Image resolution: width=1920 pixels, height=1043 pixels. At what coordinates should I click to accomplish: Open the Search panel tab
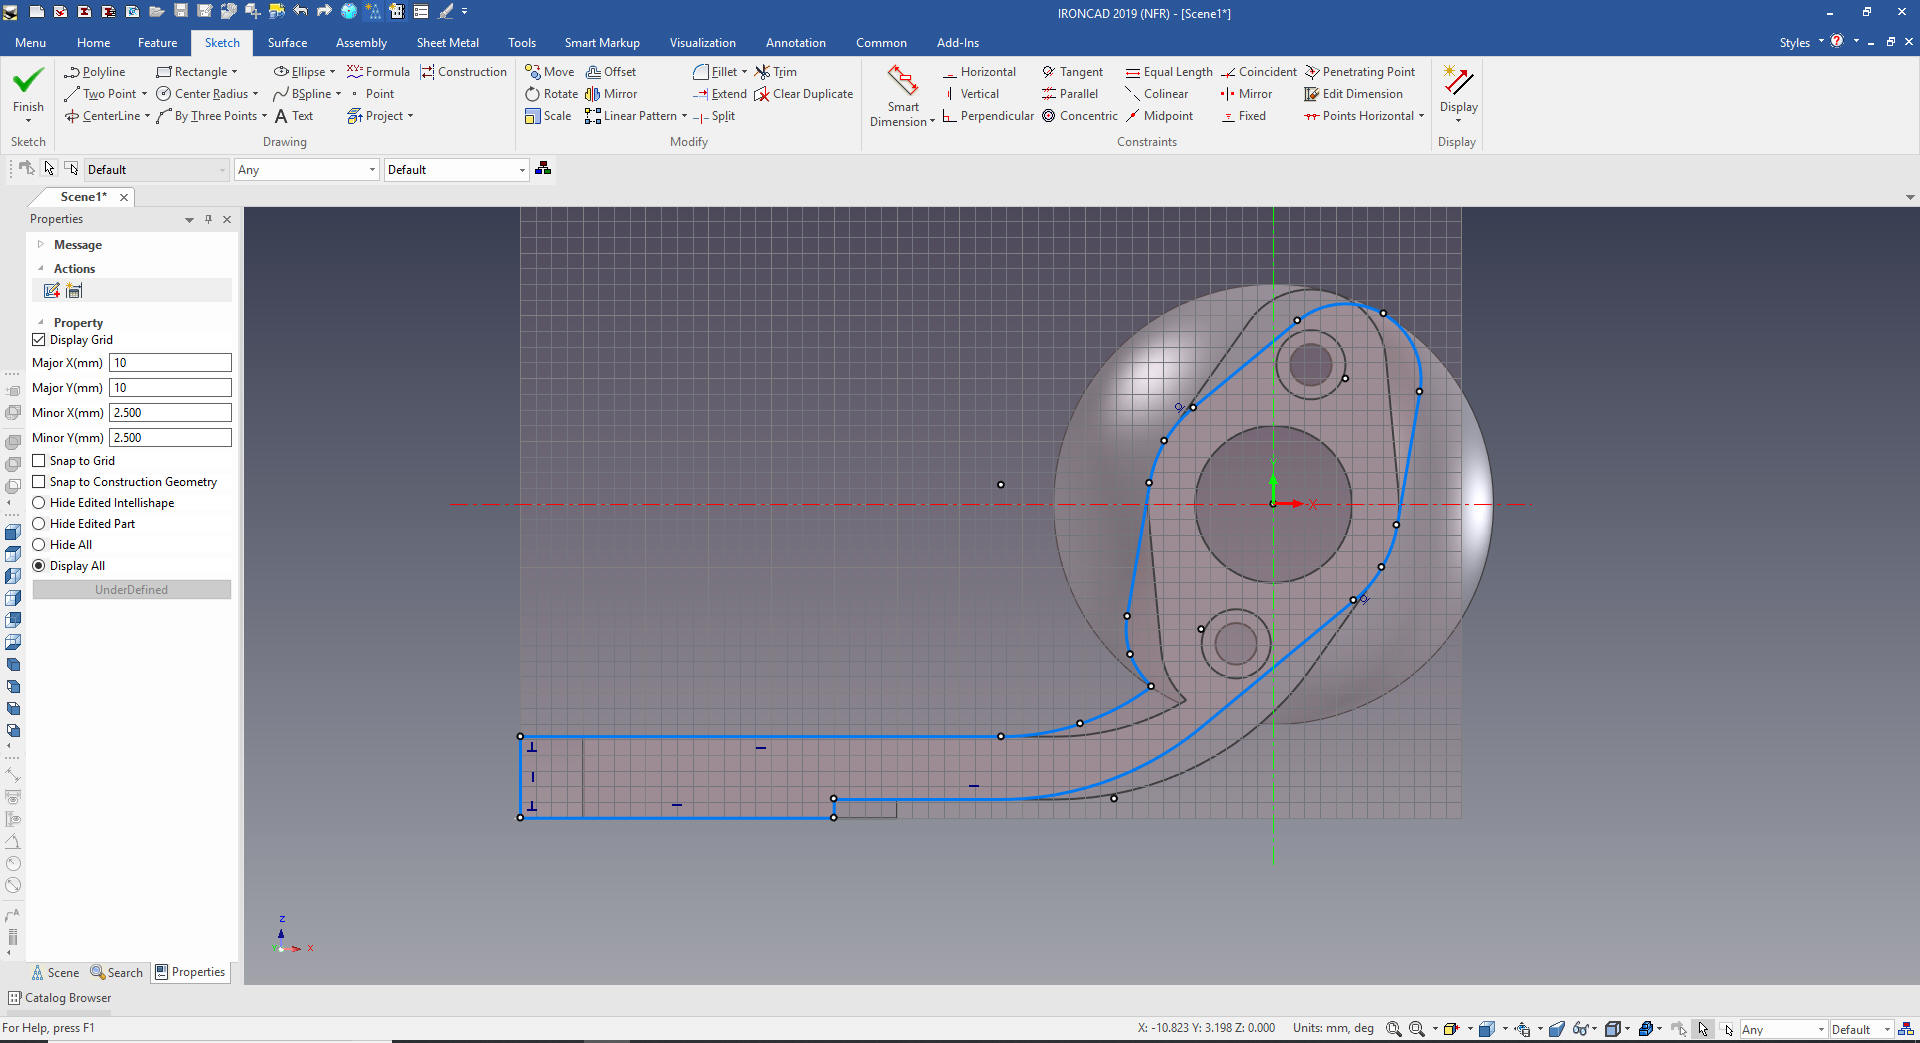117,973
